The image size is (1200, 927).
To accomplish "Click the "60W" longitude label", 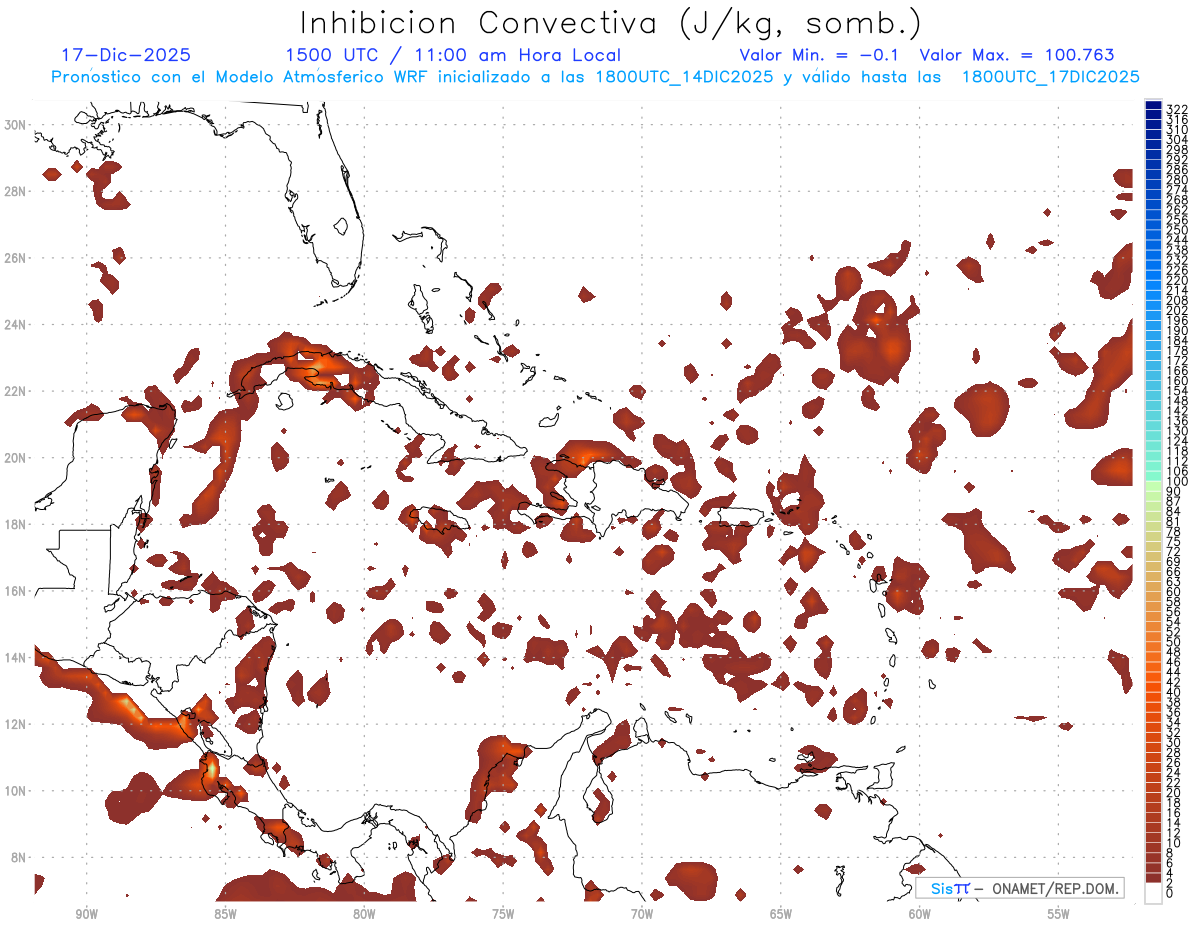I will tap(920, 914).
